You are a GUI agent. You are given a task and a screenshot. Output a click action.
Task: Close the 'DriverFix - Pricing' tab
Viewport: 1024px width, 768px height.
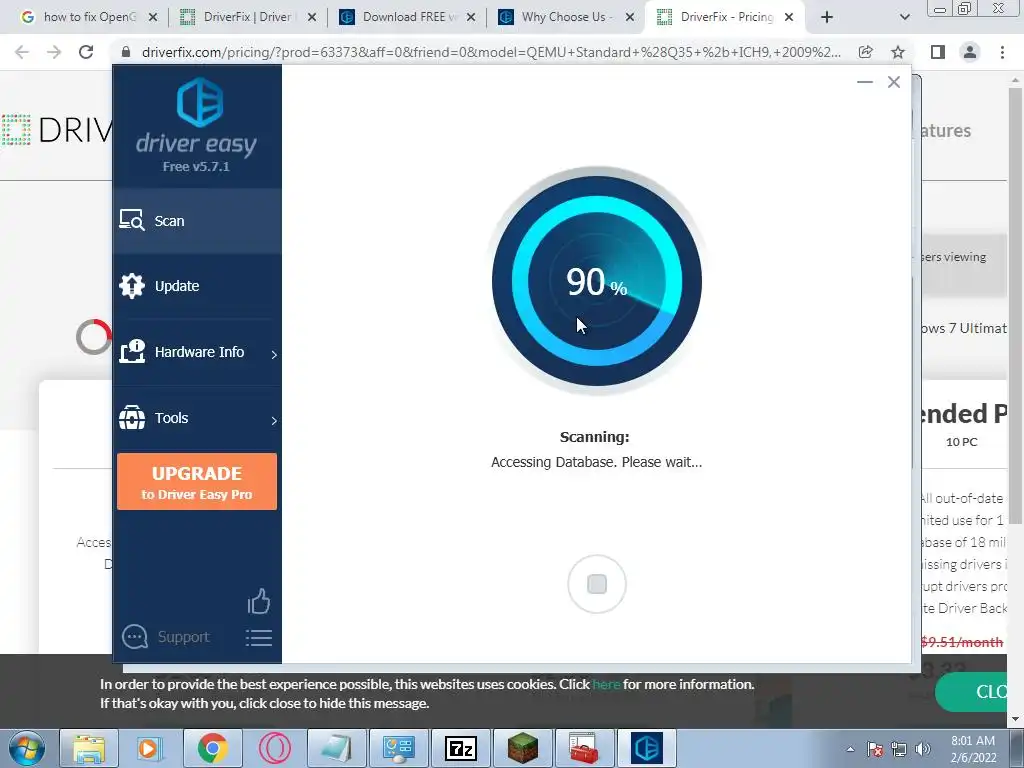[x=789, y=17]
